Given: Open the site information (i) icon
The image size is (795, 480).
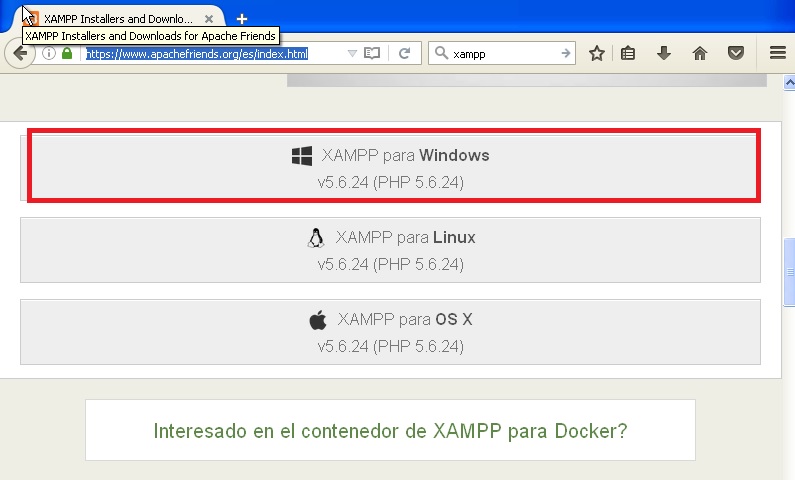Looking at the screenshot, I should (49, 53).
